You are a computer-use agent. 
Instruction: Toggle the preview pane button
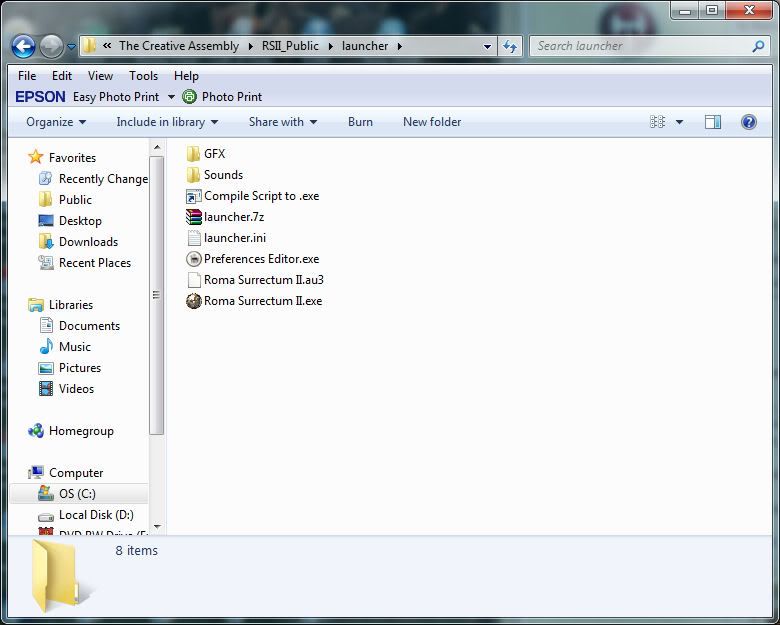tap(713, 122)
